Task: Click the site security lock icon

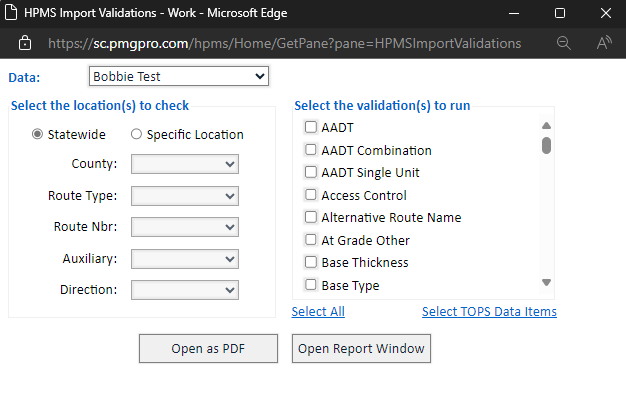Action: (x=25, y=44)
